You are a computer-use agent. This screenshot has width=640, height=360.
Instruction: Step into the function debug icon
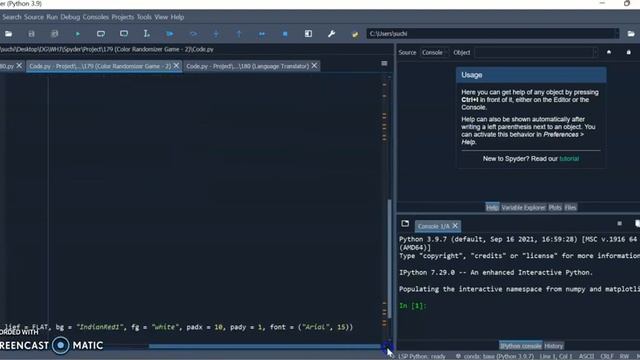tap(216, 34)
